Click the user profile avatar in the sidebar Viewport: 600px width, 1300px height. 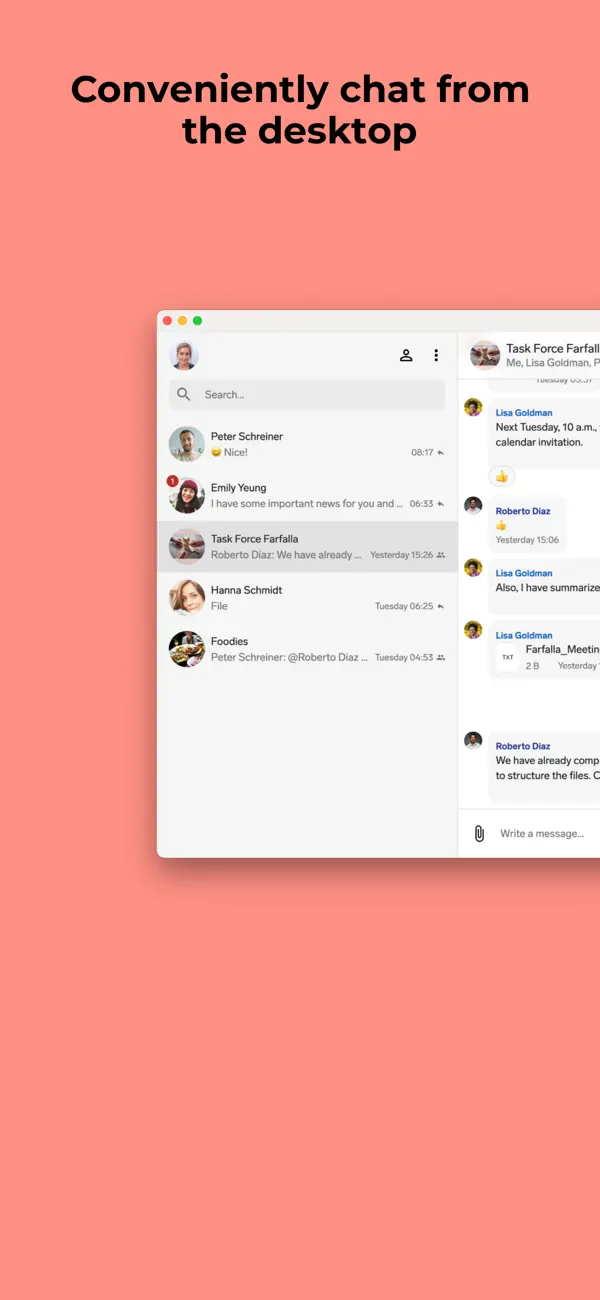point(184,355)
